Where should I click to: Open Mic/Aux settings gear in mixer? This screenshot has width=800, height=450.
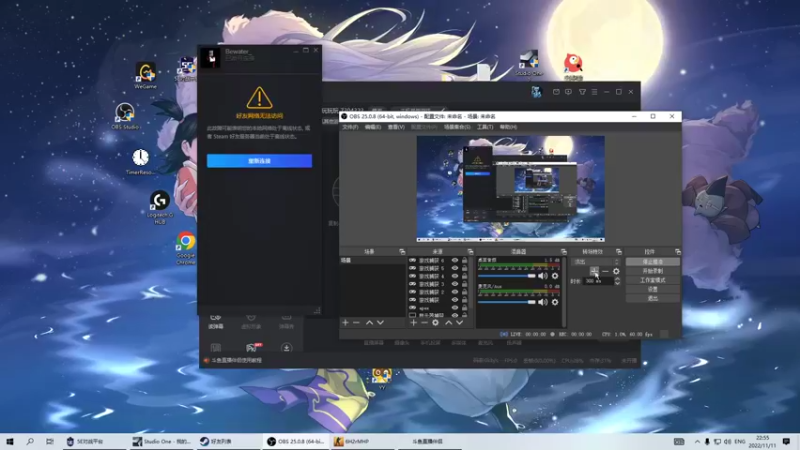click(x=555, y=302)
